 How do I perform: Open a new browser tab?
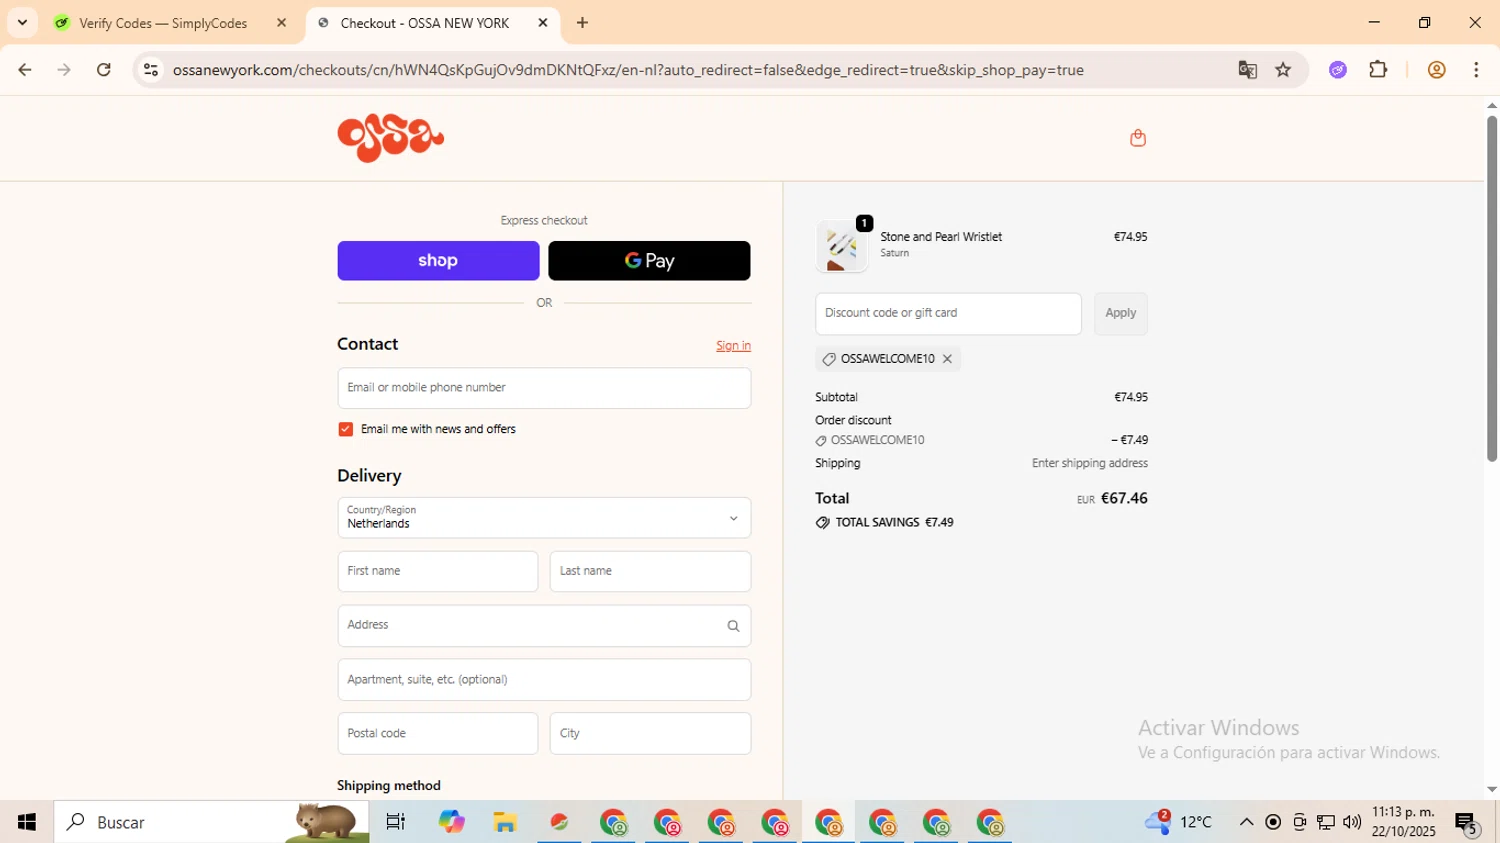tap(582, 23)
